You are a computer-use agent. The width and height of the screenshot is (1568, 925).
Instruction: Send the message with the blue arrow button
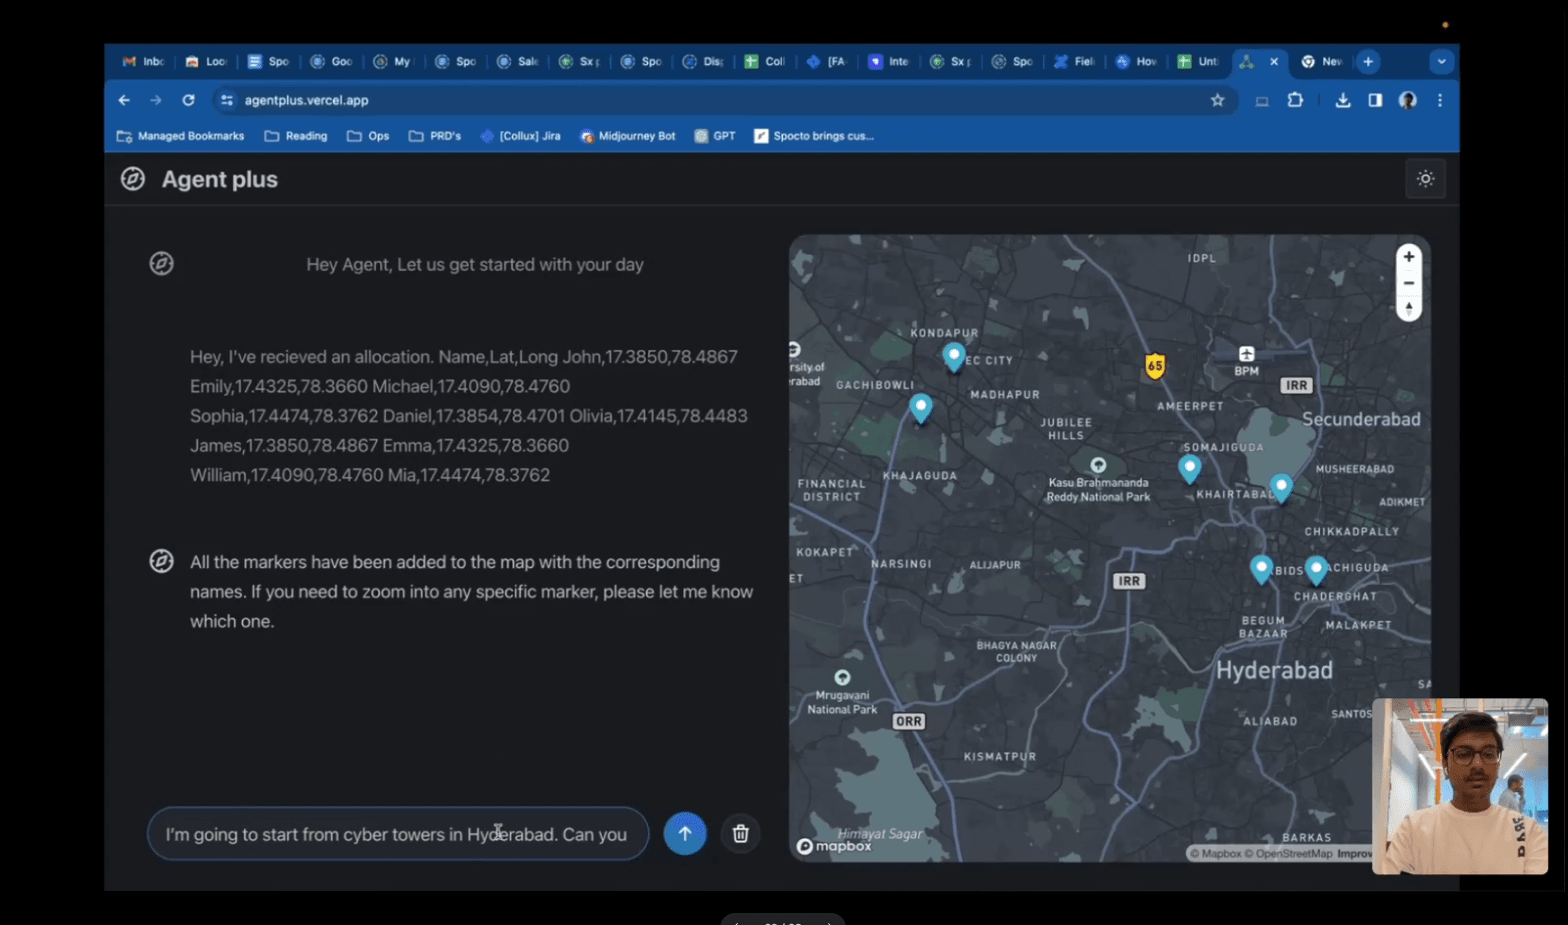coord(685,834)
